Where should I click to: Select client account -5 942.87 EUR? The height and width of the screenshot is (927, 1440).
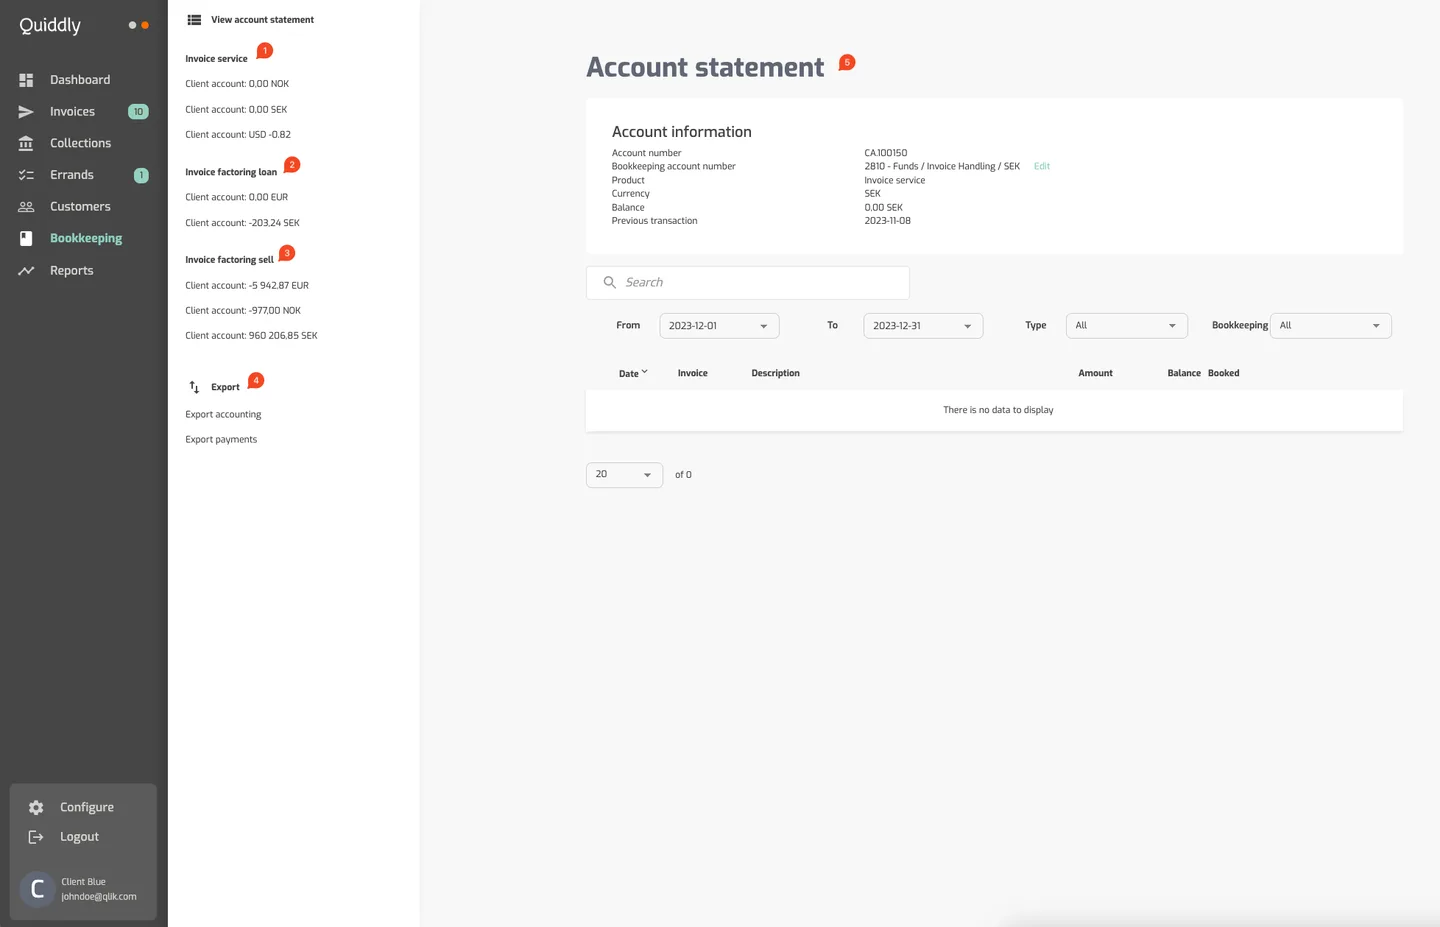[x=247, y=286]
